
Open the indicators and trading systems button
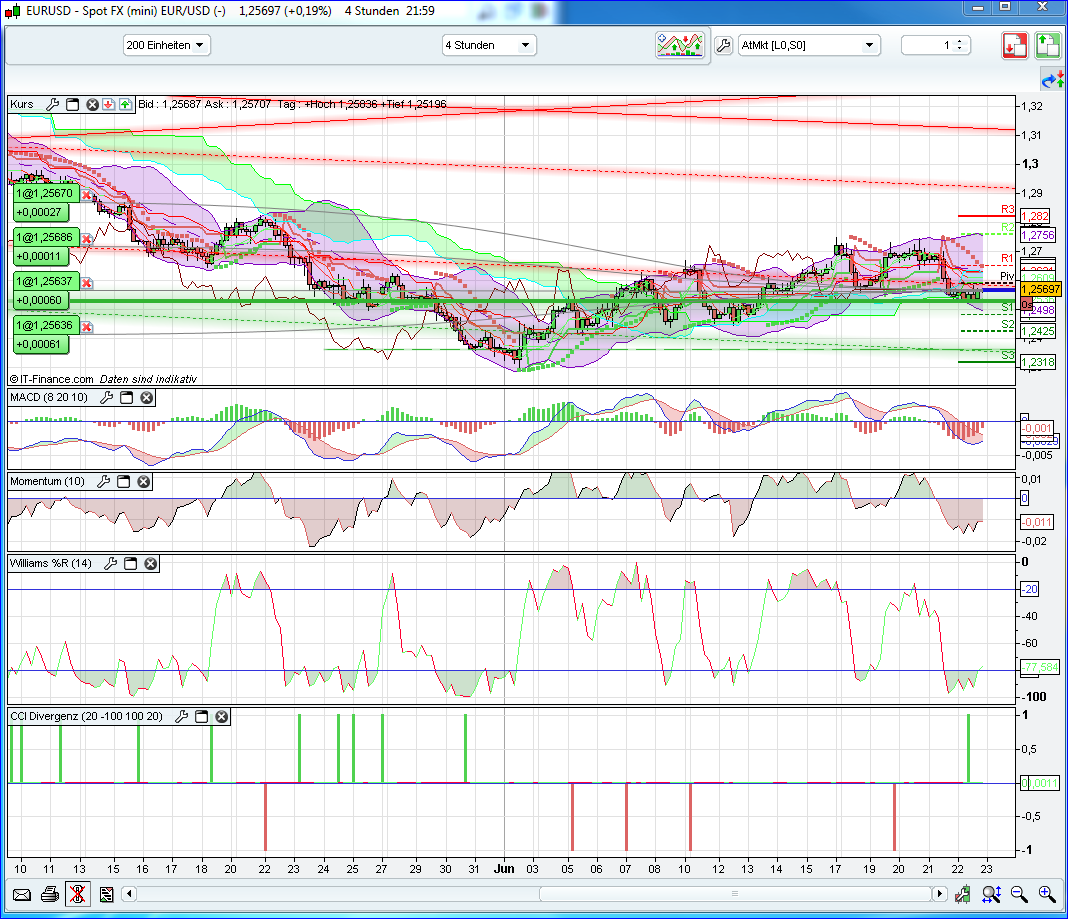681,45
